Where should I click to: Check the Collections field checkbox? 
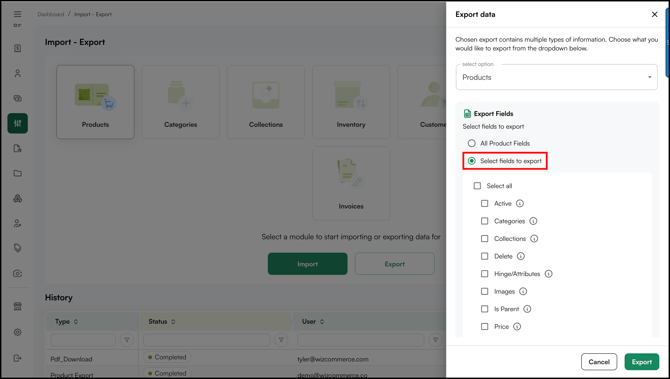[485, 238]
